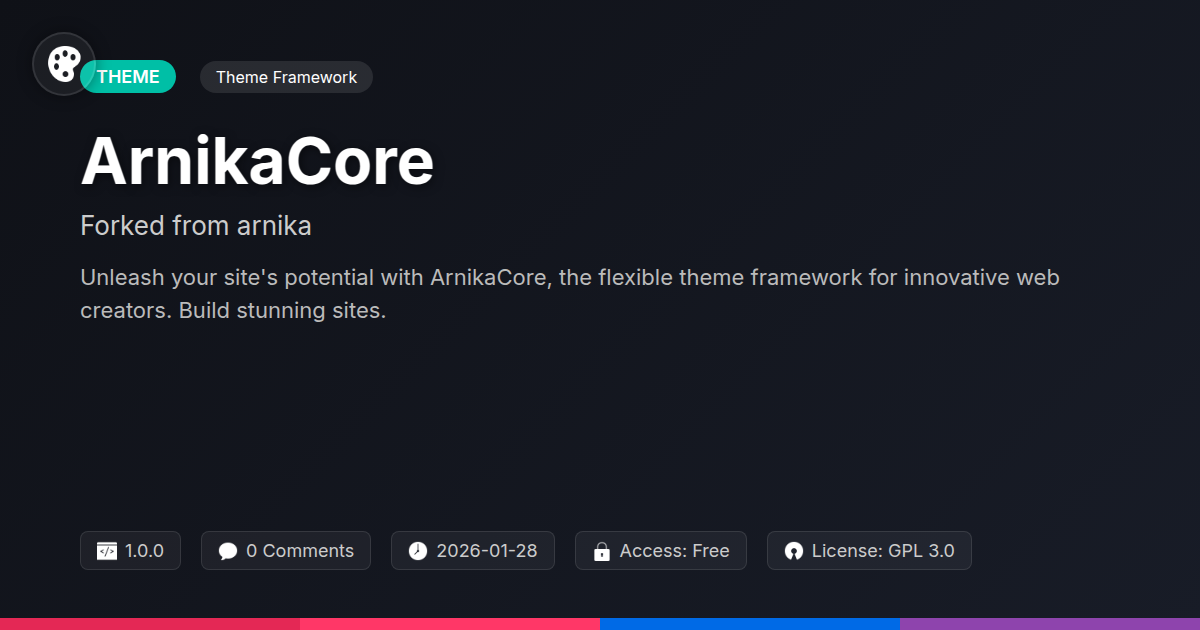The height and width of the screenshot is (630, 1200).
Task: Click the 1.0.0 version badge
Action: tap(130, 551)
